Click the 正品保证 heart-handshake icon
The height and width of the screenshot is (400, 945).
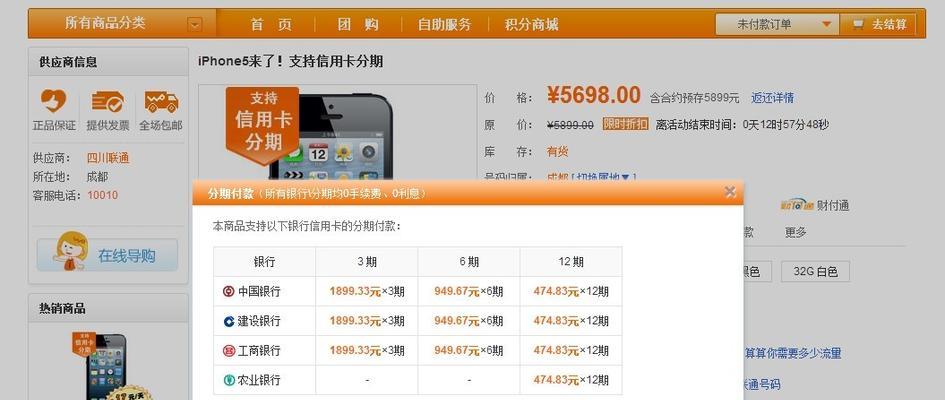click(54, 101)
